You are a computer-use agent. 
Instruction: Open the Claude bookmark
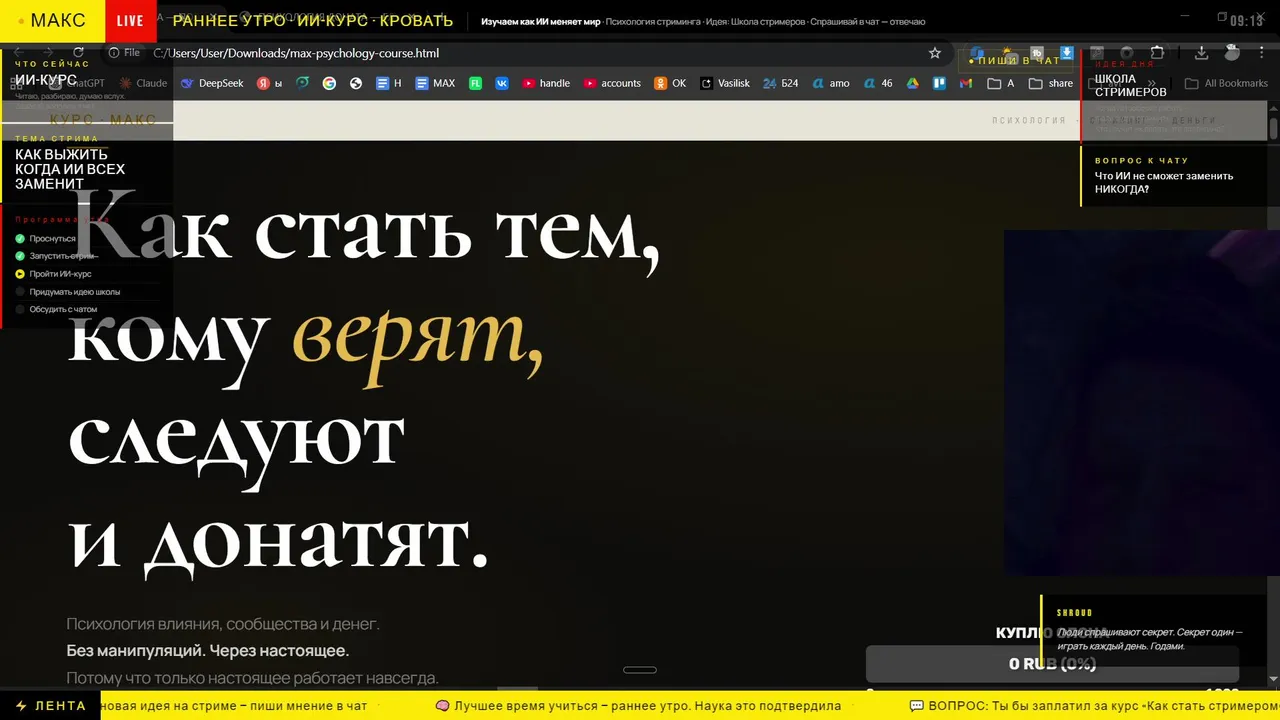click(x=143, y=83)
